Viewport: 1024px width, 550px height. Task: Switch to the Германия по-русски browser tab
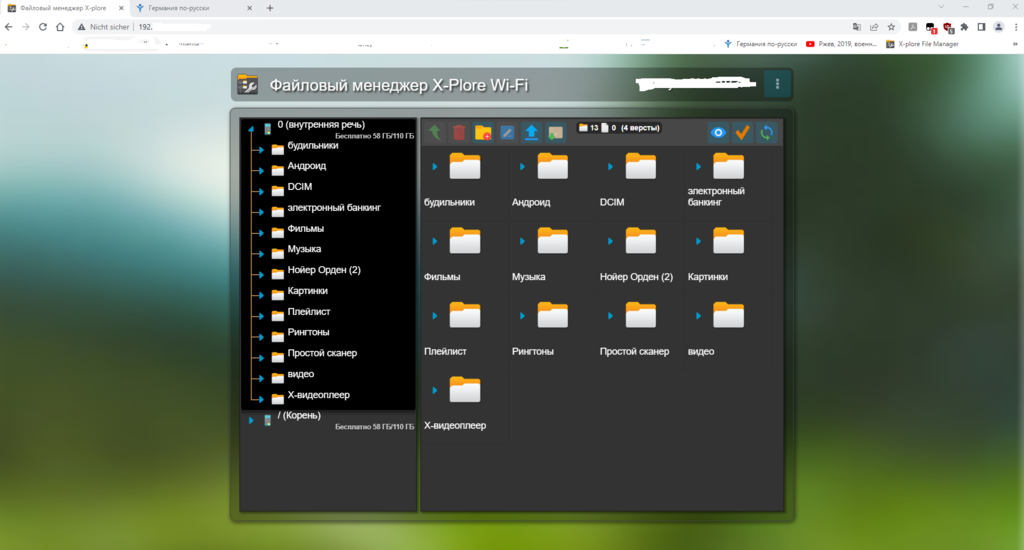(193, 8)
